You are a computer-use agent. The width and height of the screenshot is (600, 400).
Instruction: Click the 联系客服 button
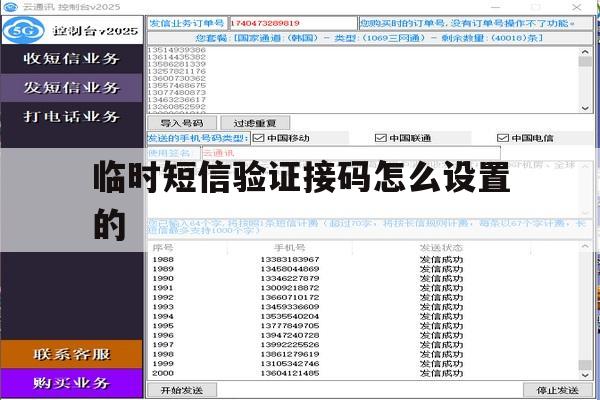(72, 354)
